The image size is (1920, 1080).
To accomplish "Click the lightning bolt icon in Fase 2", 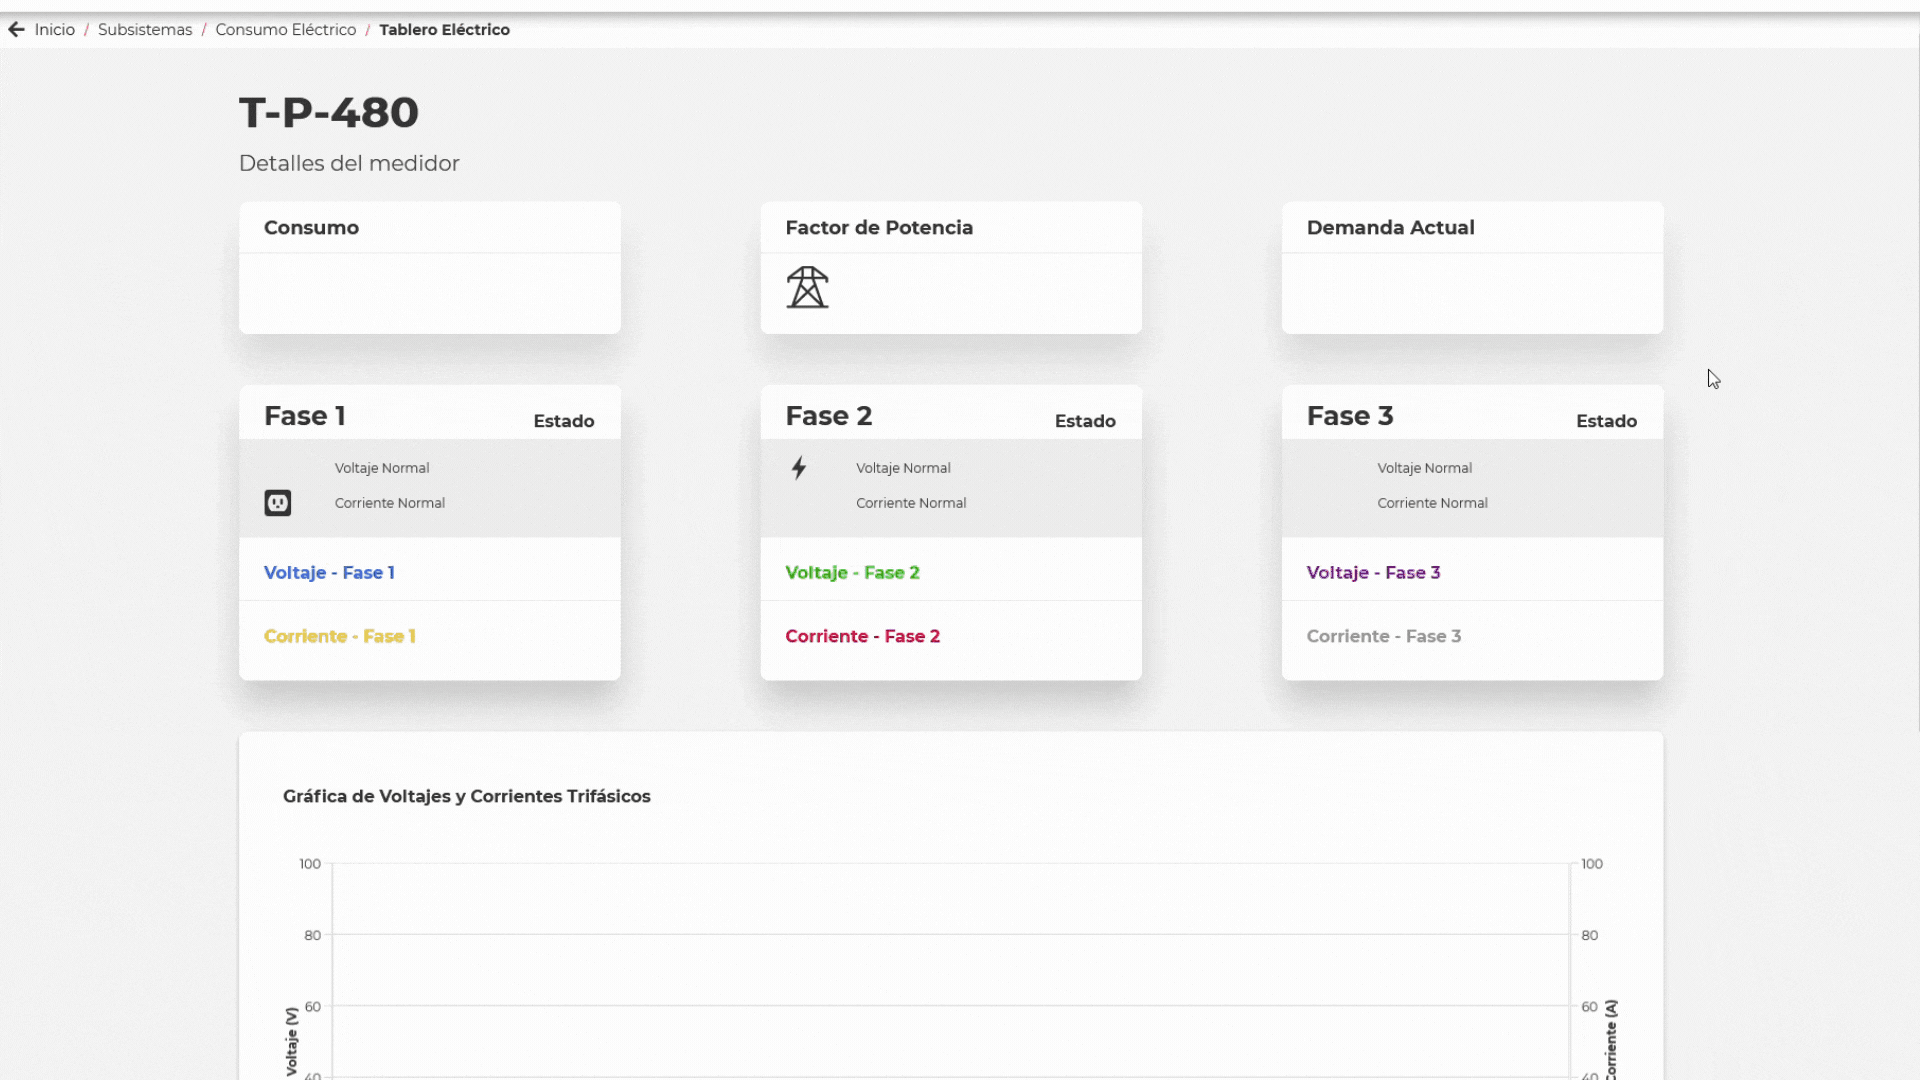I will pyautogui.click(x=799, y=467).
